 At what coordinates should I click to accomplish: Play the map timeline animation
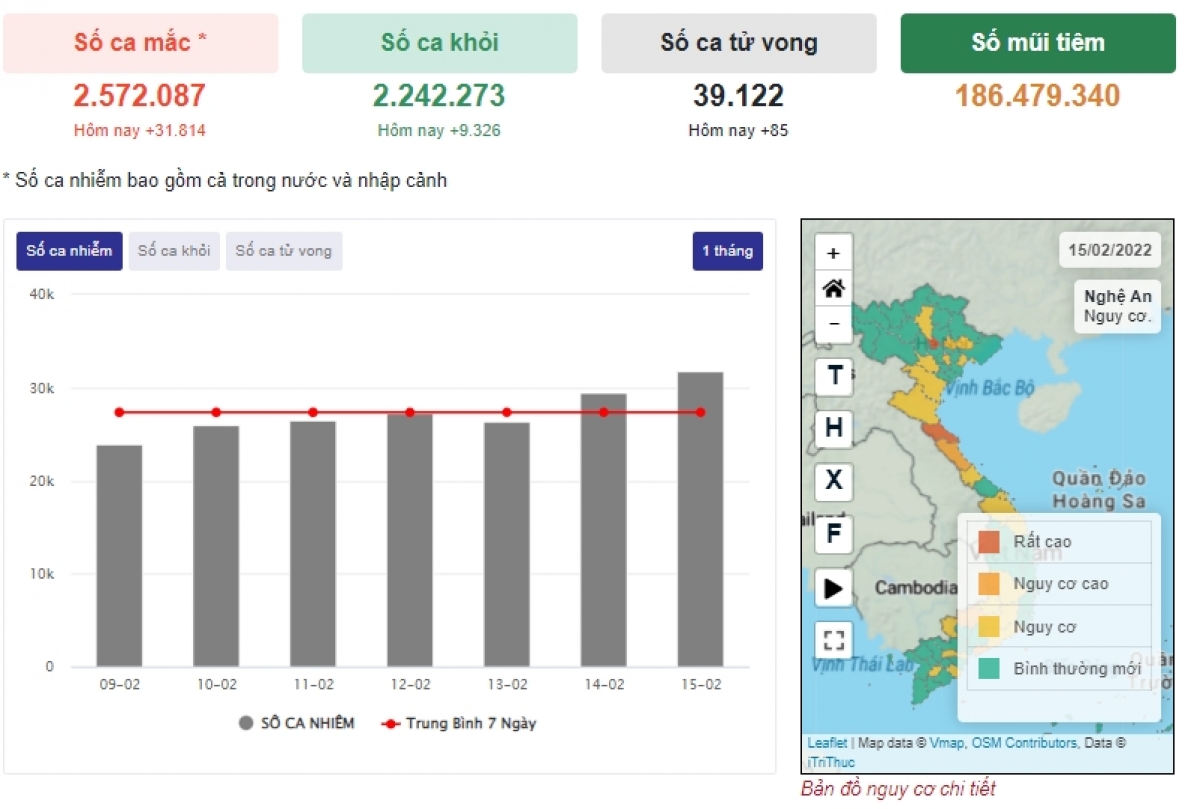tap(833, 588)
